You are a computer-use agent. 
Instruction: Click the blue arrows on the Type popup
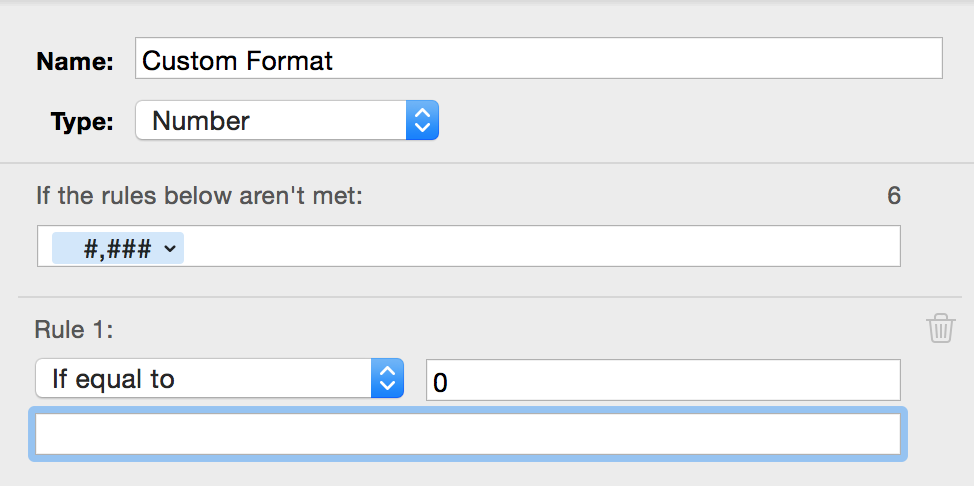(x=422, y=121)
